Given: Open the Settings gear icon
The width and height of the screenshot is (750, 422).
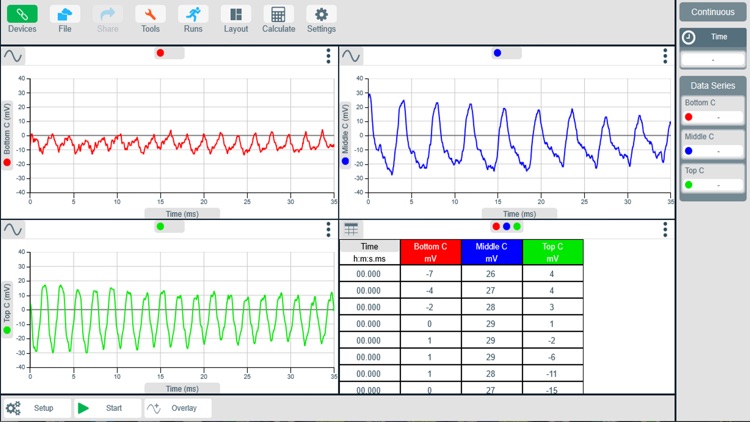Looking at the screenshot, I should pyautogui.click(x=321, y=15).
